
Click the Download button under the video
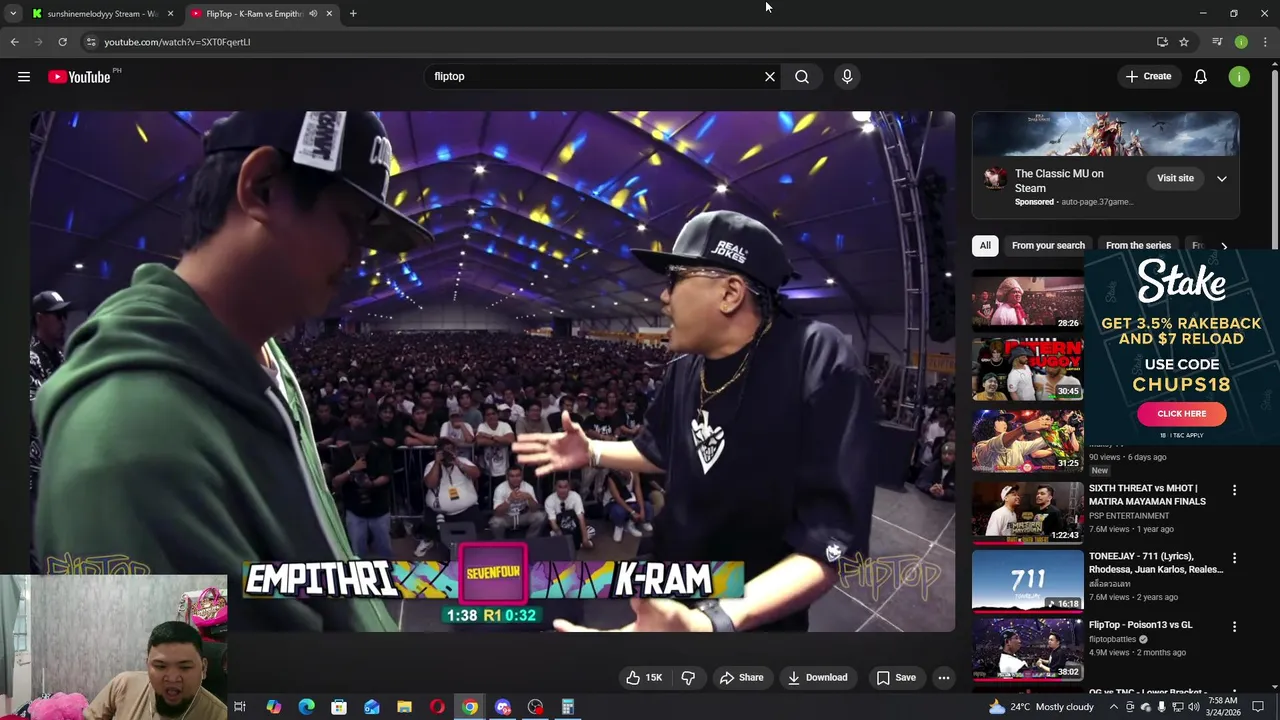[818, 678]
